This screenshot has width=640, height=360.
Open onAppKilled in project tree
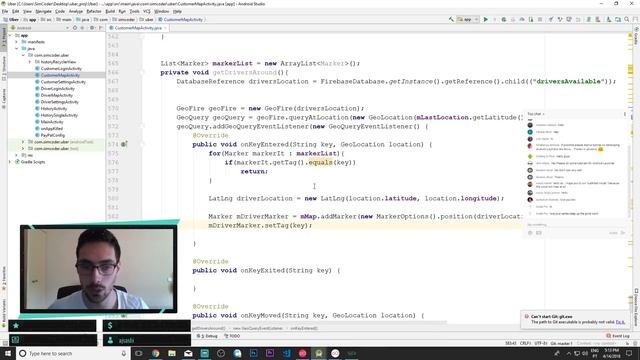pos(52,129)
